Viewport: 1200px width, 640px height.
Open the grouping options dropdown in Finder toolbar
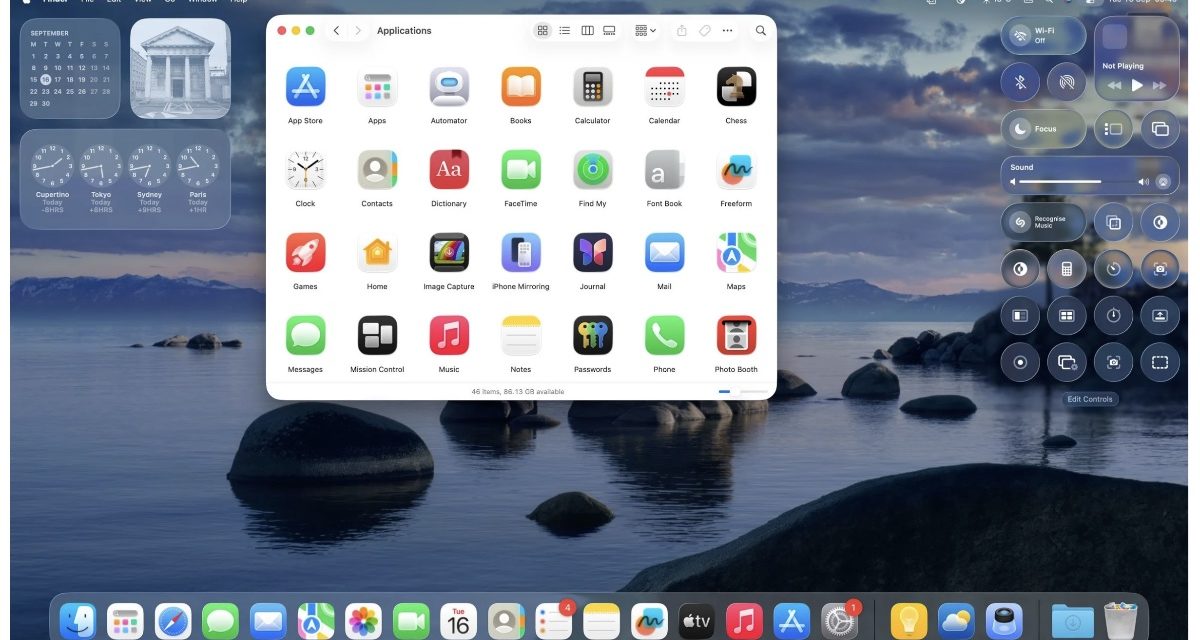click(x=644, y=30)
